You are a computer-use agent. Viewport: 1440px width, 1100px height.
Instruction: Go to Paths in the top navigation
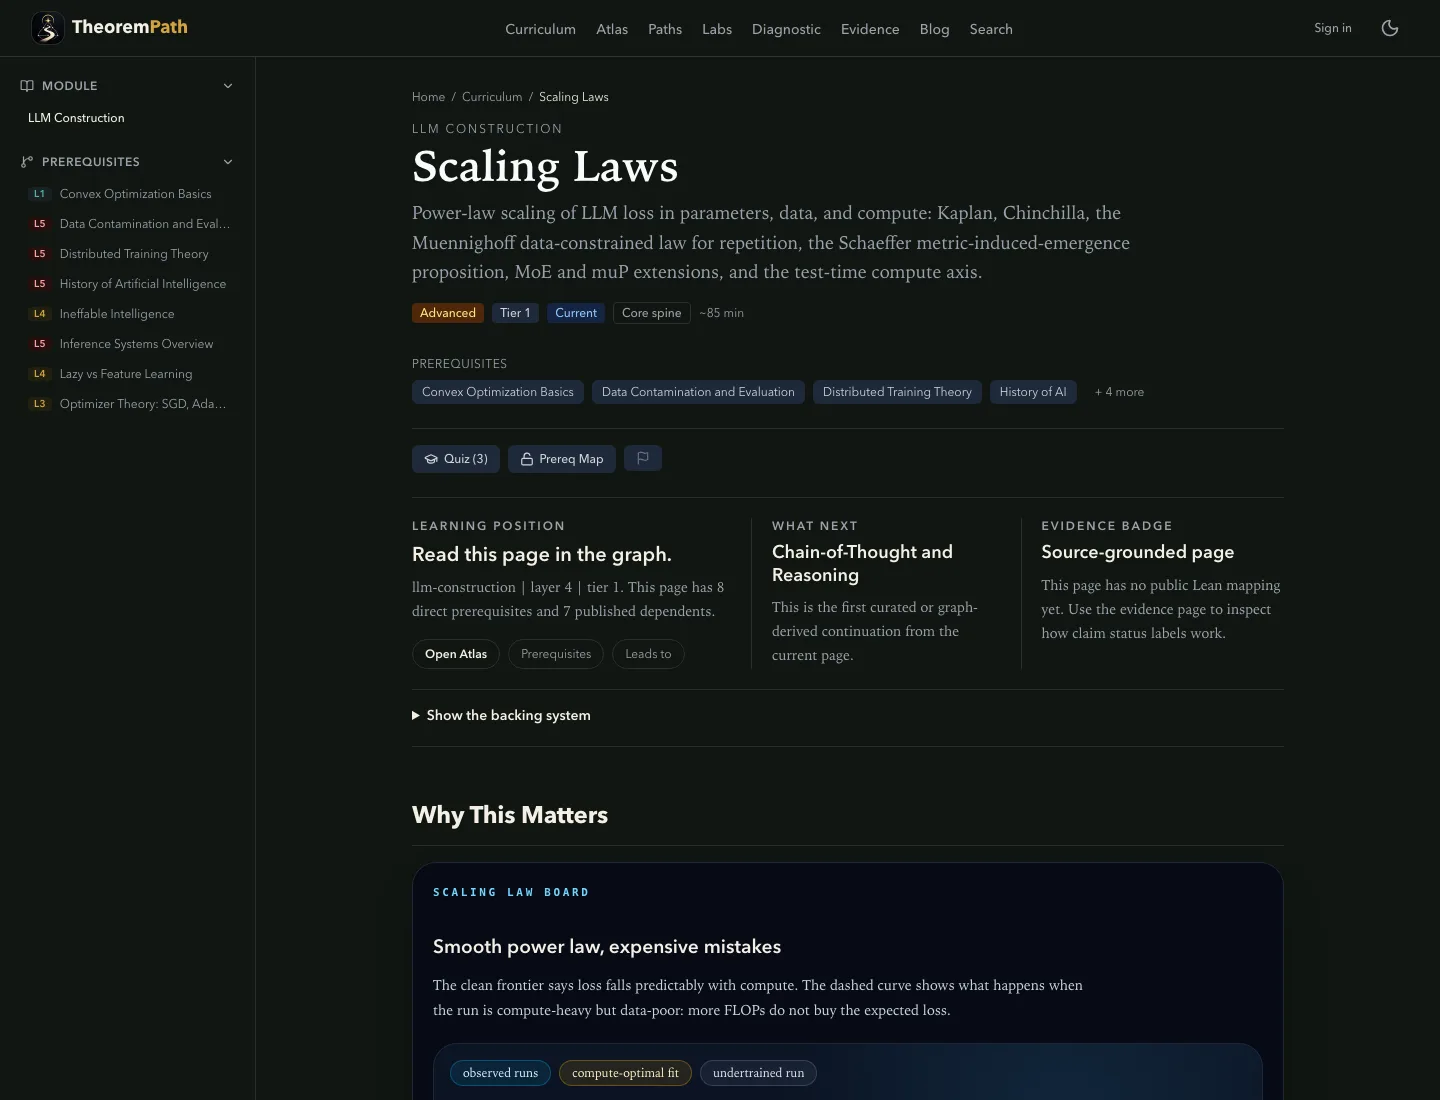(x=665, y=29)
